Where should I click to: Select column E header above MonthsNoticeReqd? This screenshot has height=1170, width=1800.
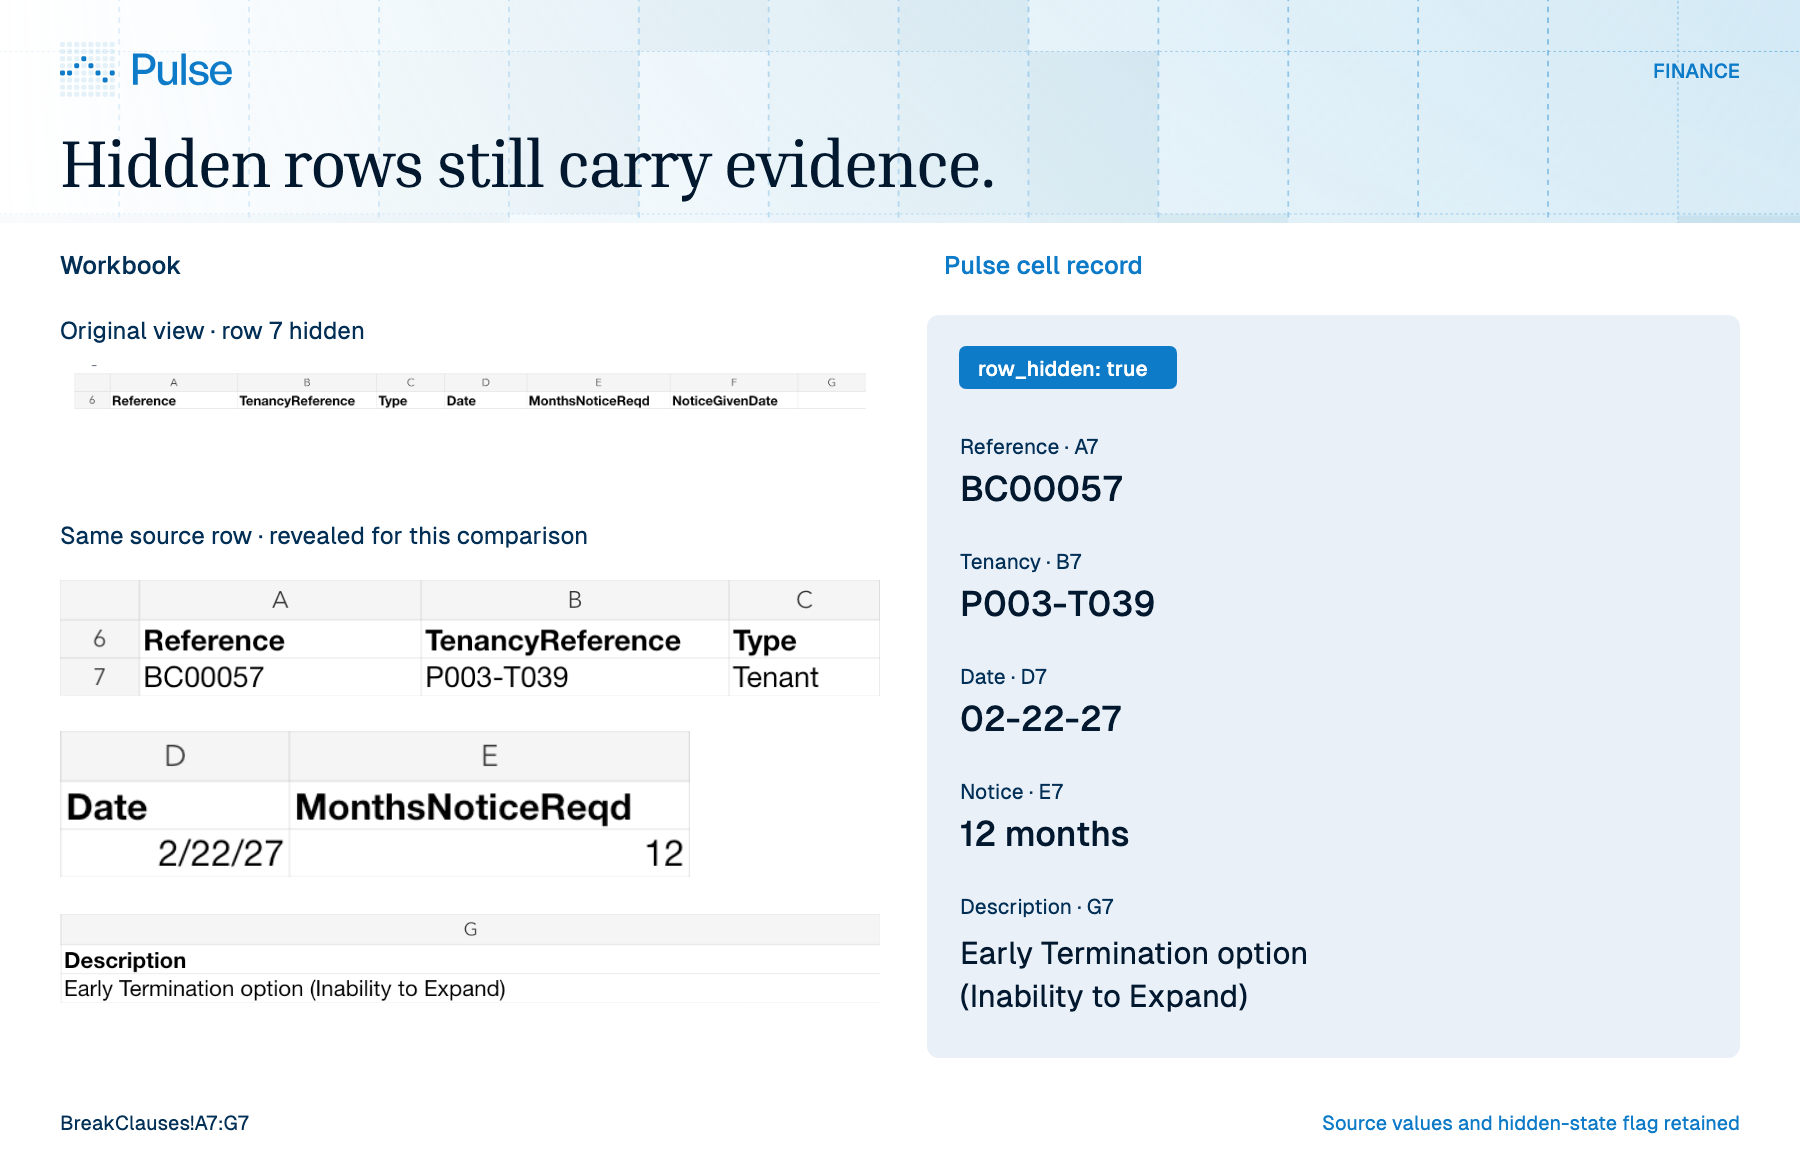click(489, 756)
